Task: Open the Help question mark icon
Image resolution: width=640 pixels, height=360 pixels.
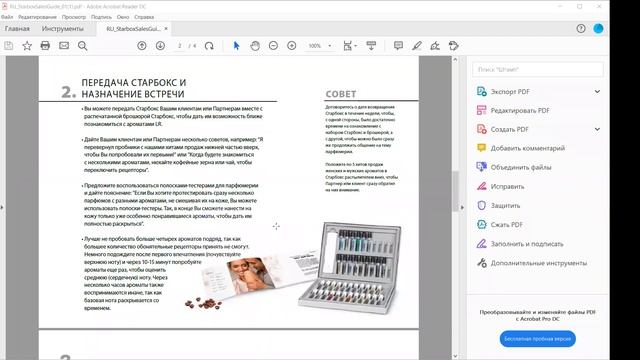Action: [581, 29]
